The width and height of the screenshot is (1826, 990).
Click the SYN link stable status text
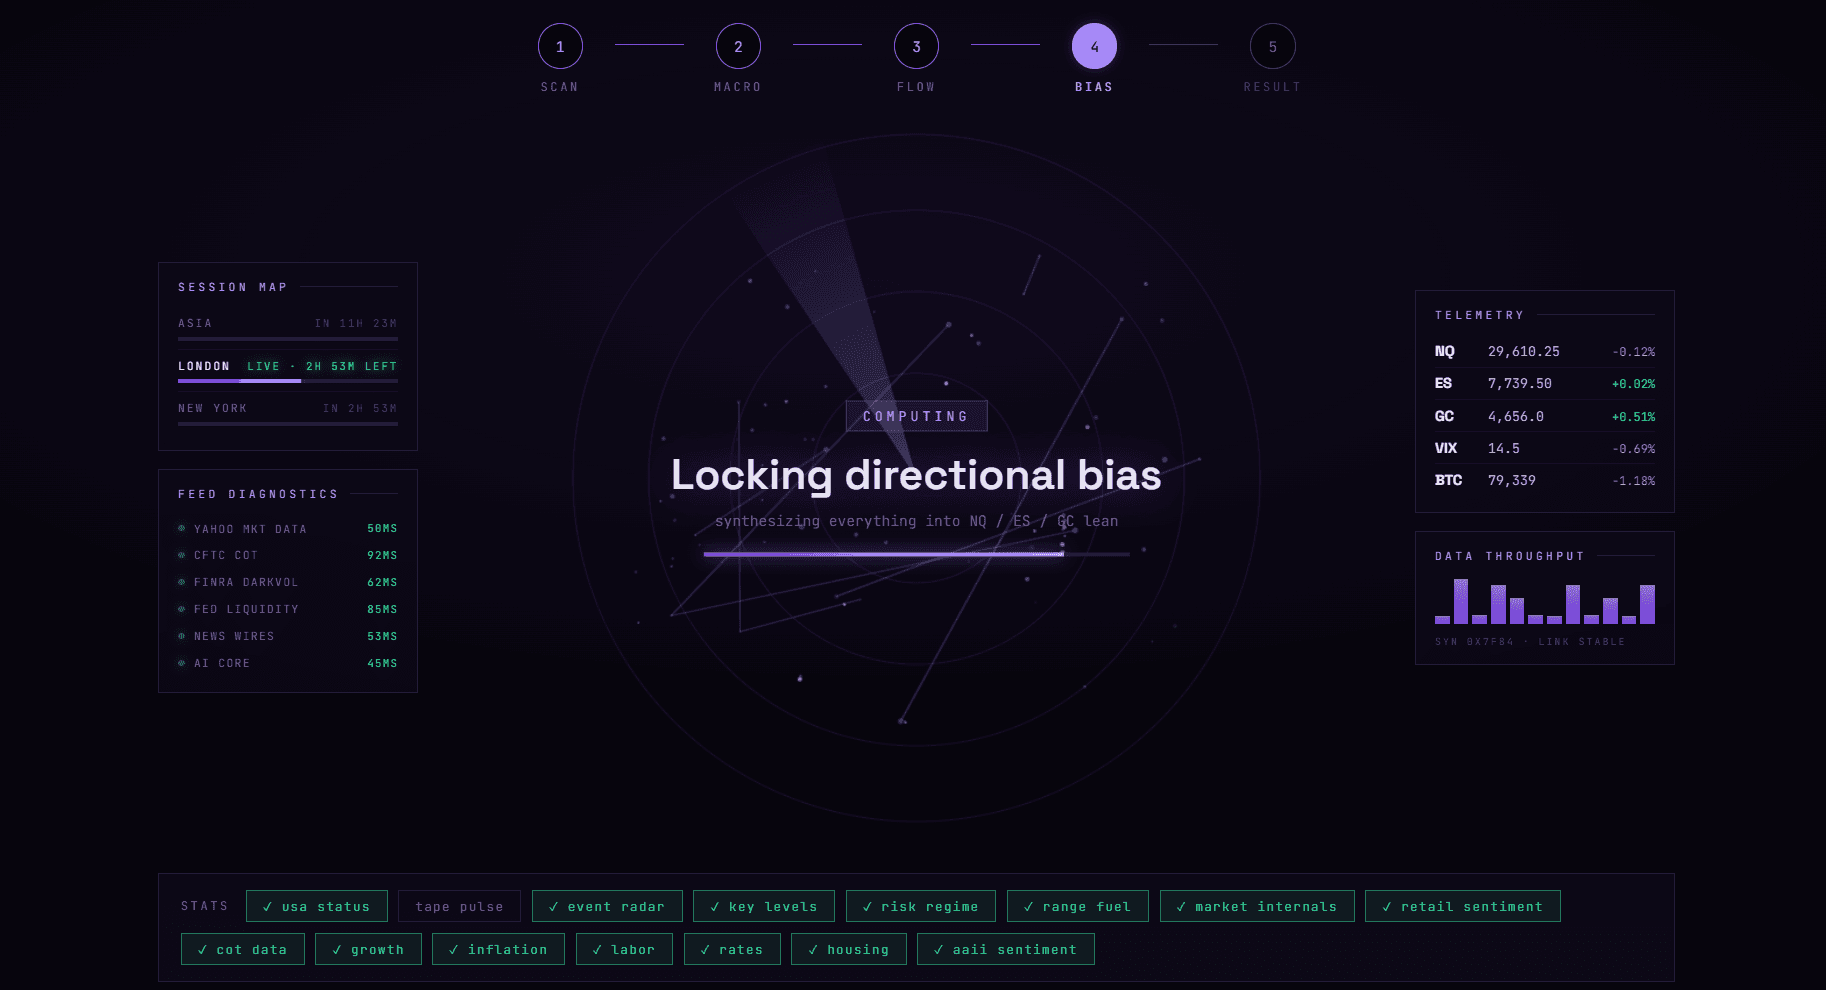click(x=1530, y=642)
